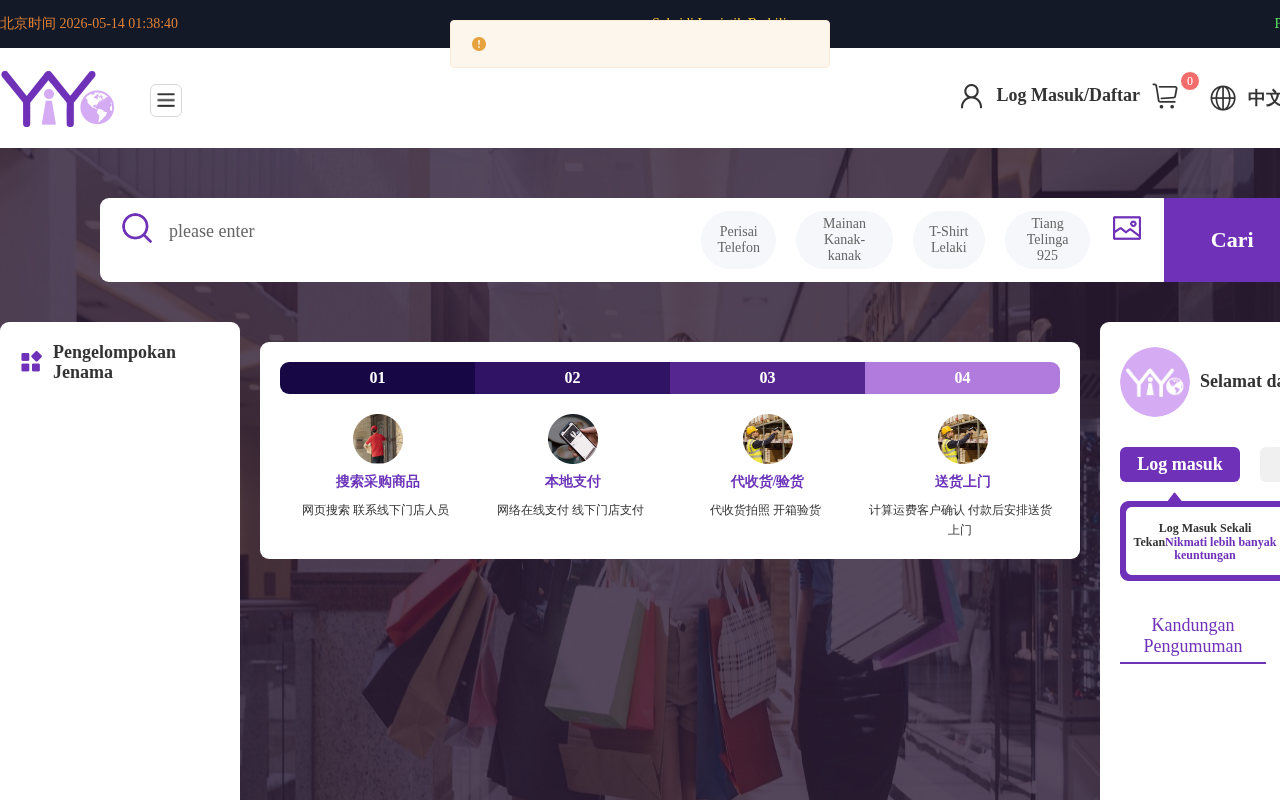Click the user account icon
Viewport: 1280px width, 800px height.
pos(971,96)
